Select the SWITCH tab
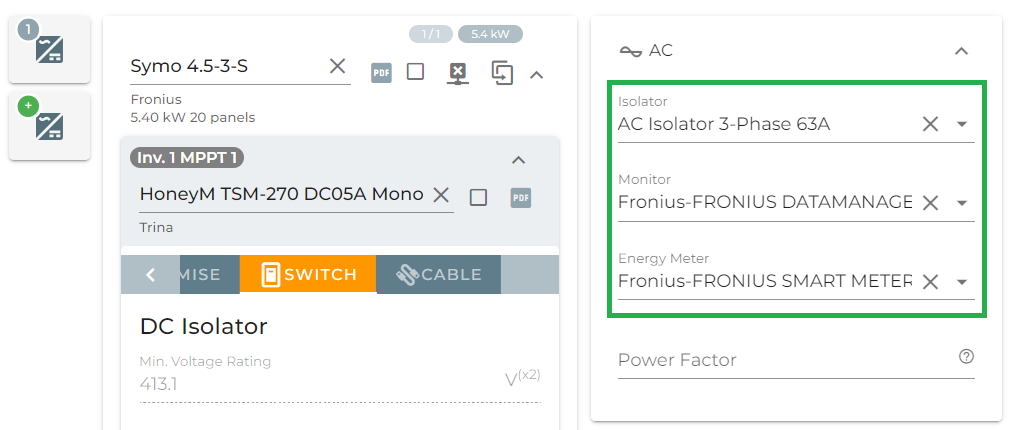Screen dimensions: 1017x430 308,274
